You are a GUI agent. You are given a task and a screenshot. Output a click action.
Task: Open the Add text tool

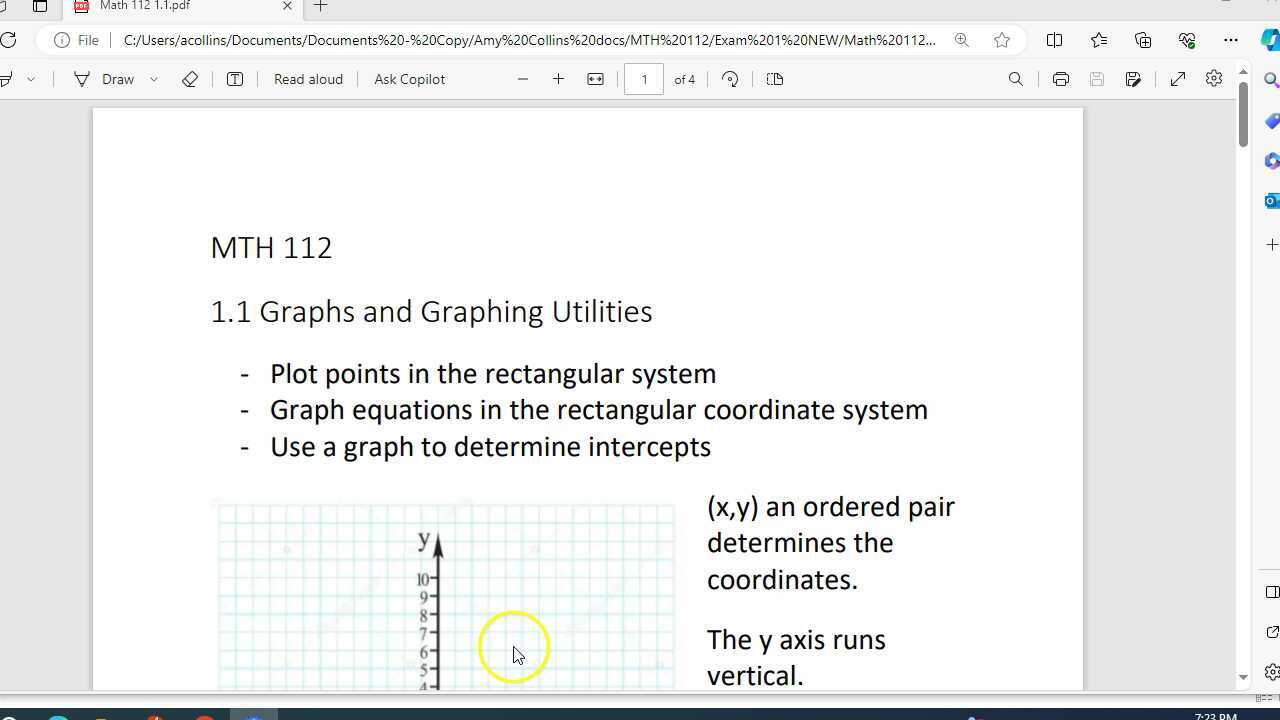point(235,79)
